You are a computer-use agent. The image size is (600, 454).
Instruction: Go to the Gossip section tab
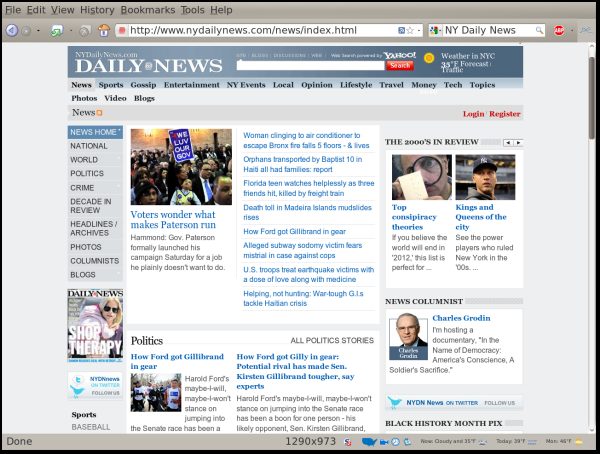143,85
